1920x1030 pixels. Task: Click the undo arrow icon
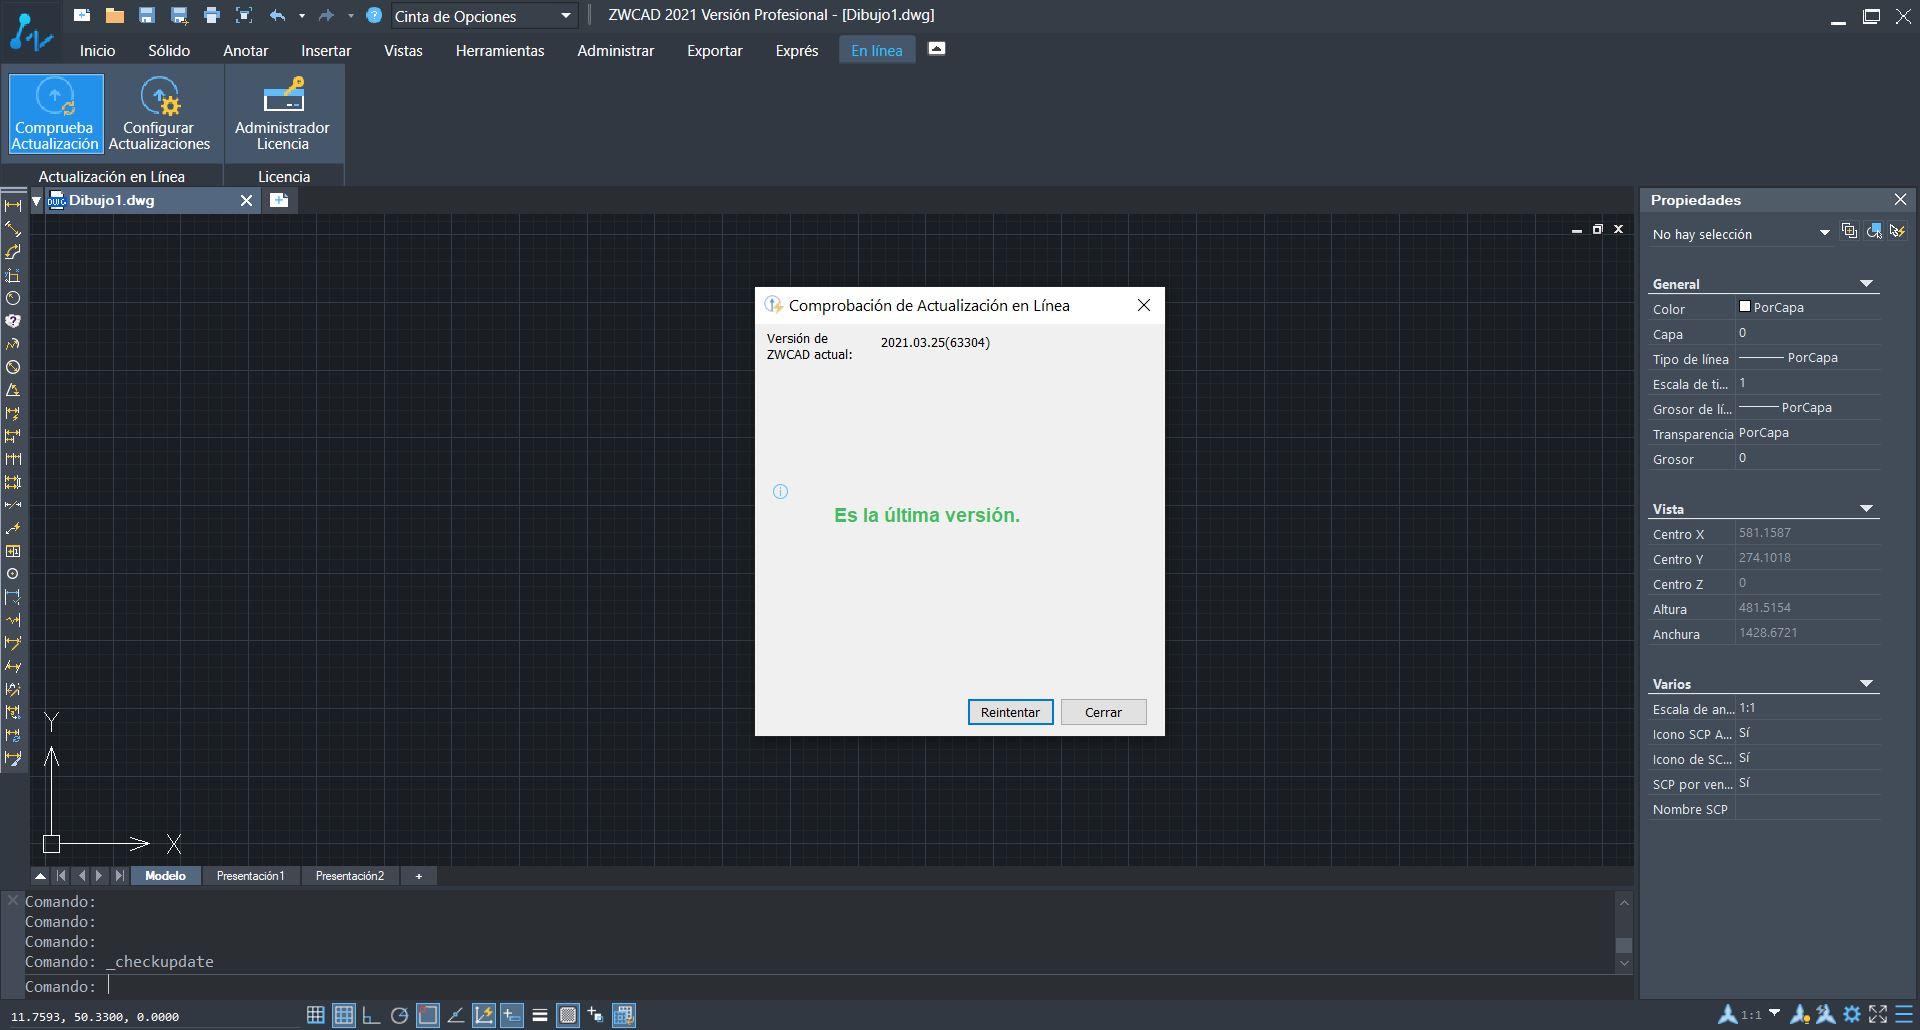(x=277, y=15)
